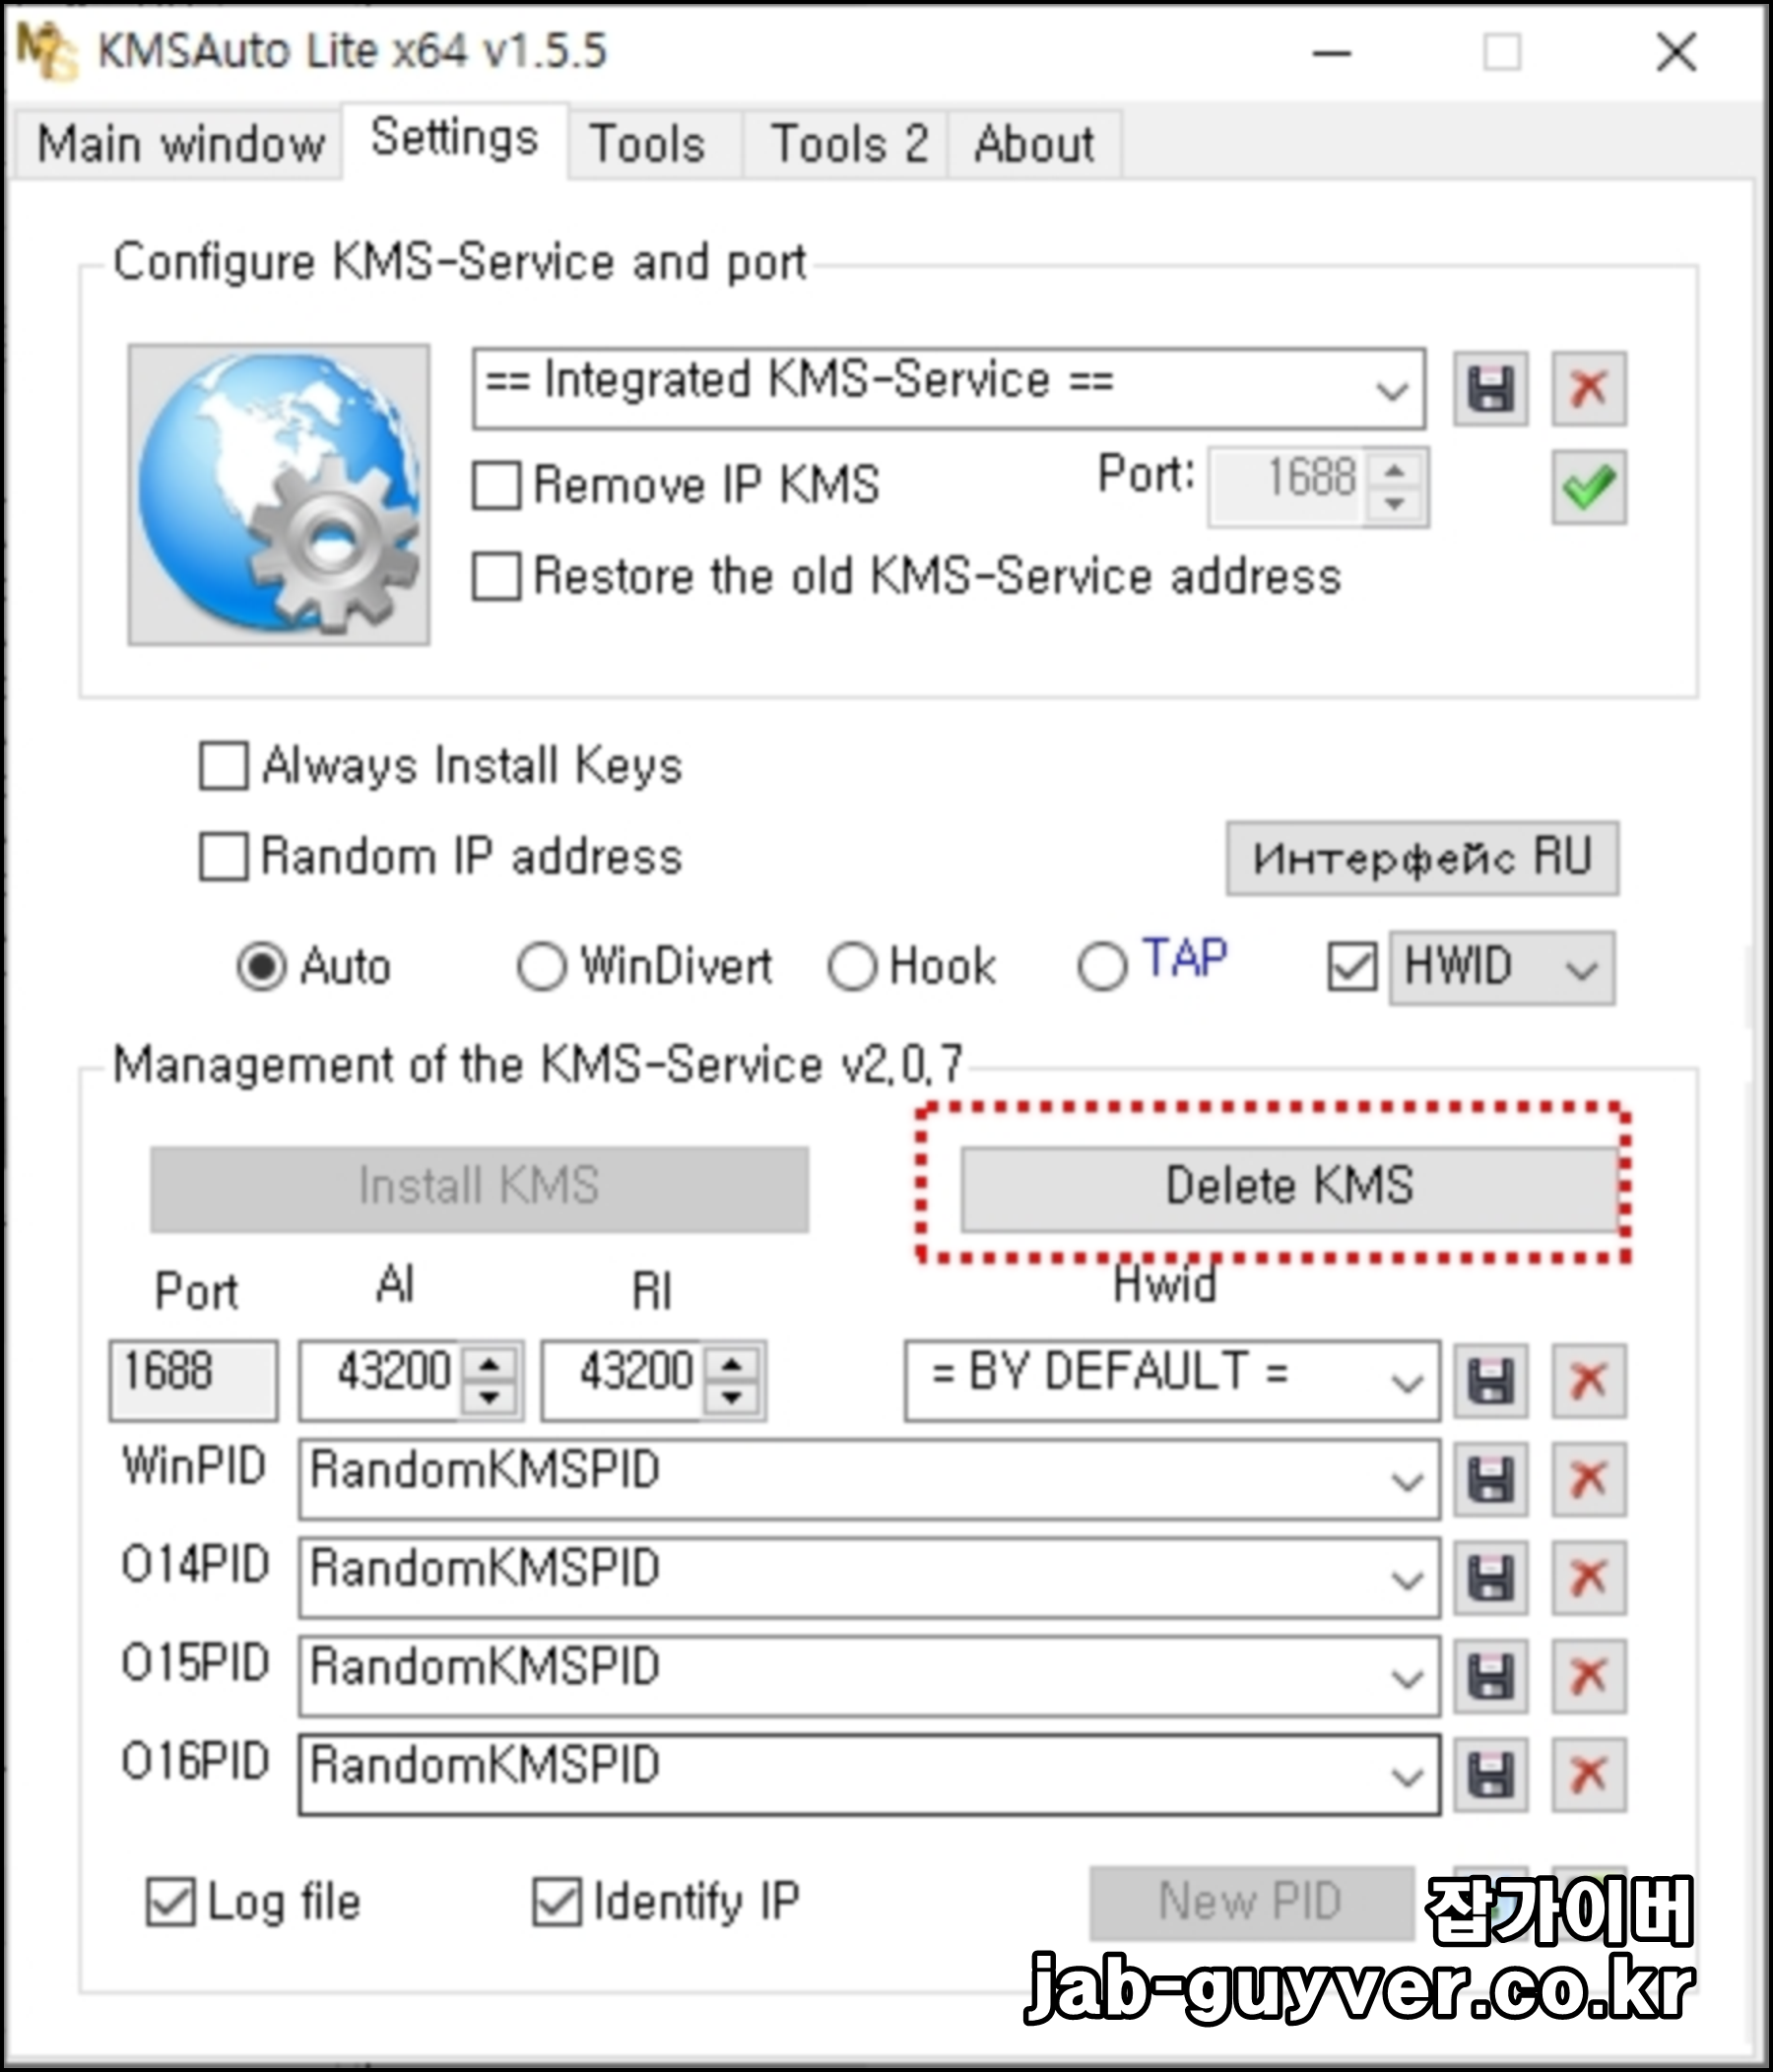
Task: Click the management Port field showing 1688
Action: pos(193,1380)
